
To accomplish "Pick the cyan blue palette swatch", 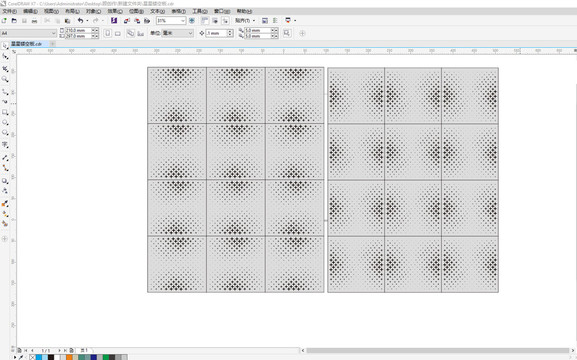I will coord(39,357).
